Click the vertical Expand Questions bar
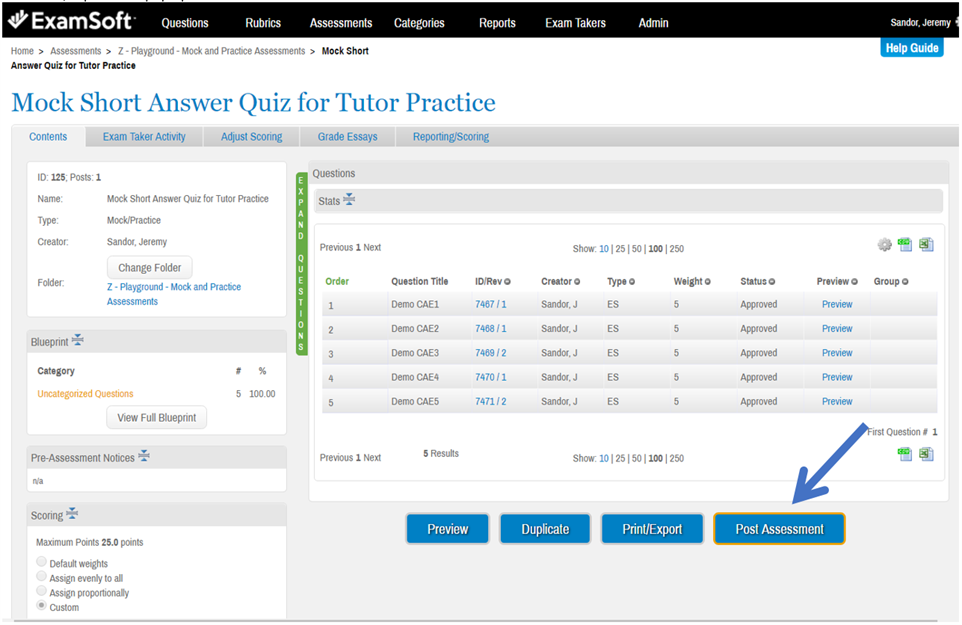This screenshot has width=962, height=625. click(x=301, y=264)
